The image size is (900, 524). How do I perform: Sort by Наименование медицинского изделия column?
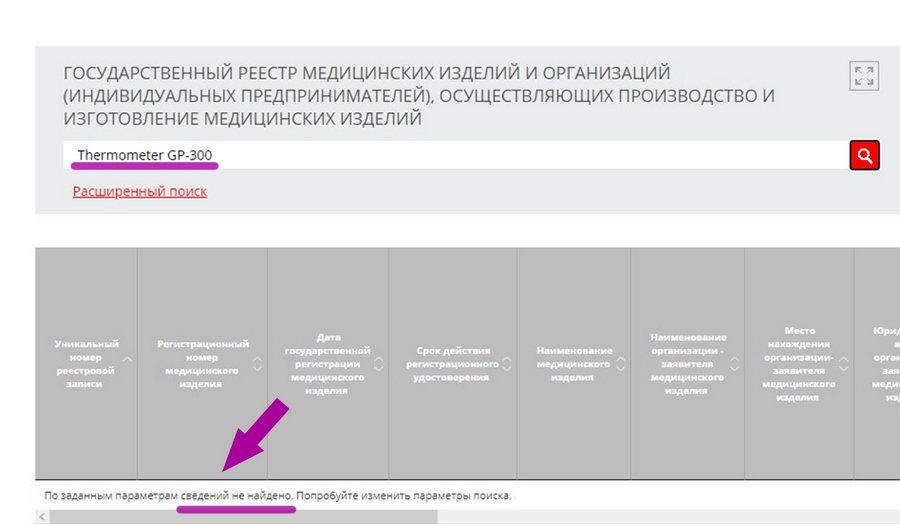(x=620, y=363)
